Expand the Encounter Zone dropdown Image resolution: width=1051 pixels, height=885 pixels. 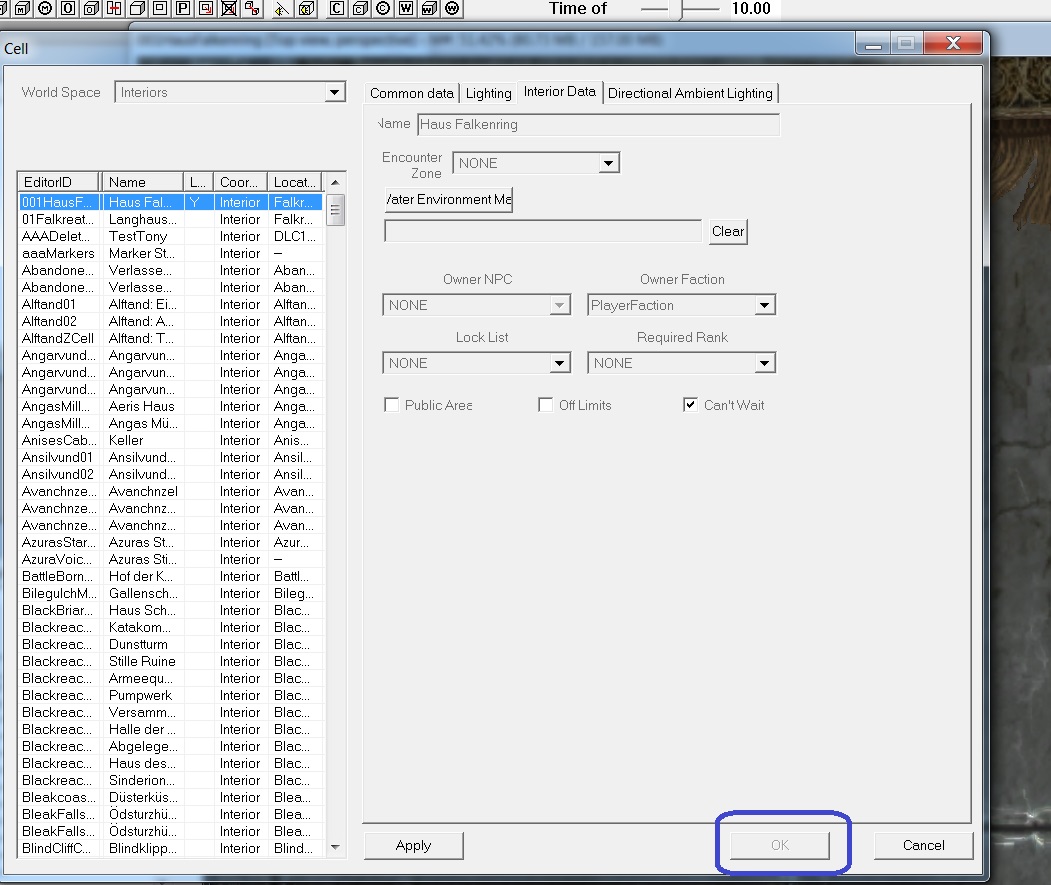[x=608, y=163]
